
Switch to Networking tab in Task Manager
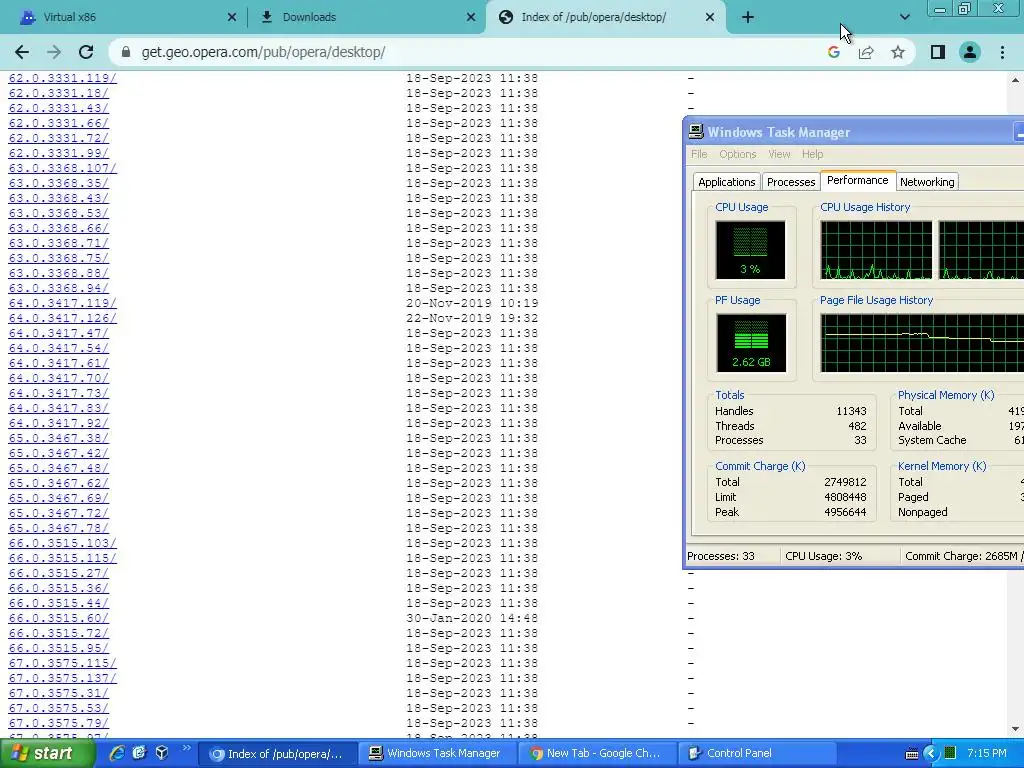927,182
